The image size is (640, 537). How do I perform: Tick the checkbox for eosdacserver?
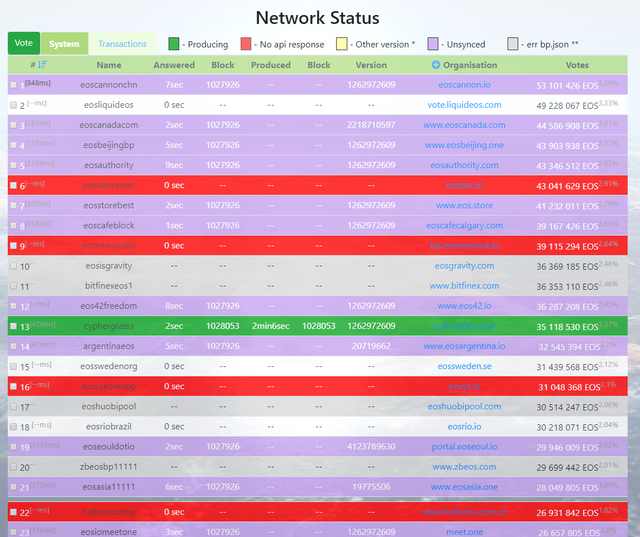coord(13,185)
